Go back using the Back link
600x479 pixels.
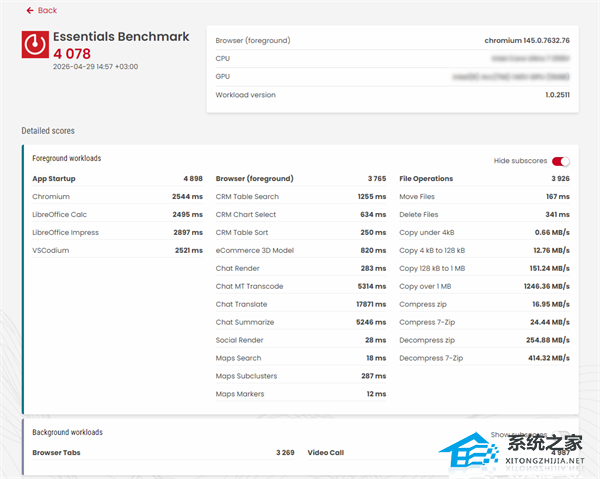click(x=41, y=10)
